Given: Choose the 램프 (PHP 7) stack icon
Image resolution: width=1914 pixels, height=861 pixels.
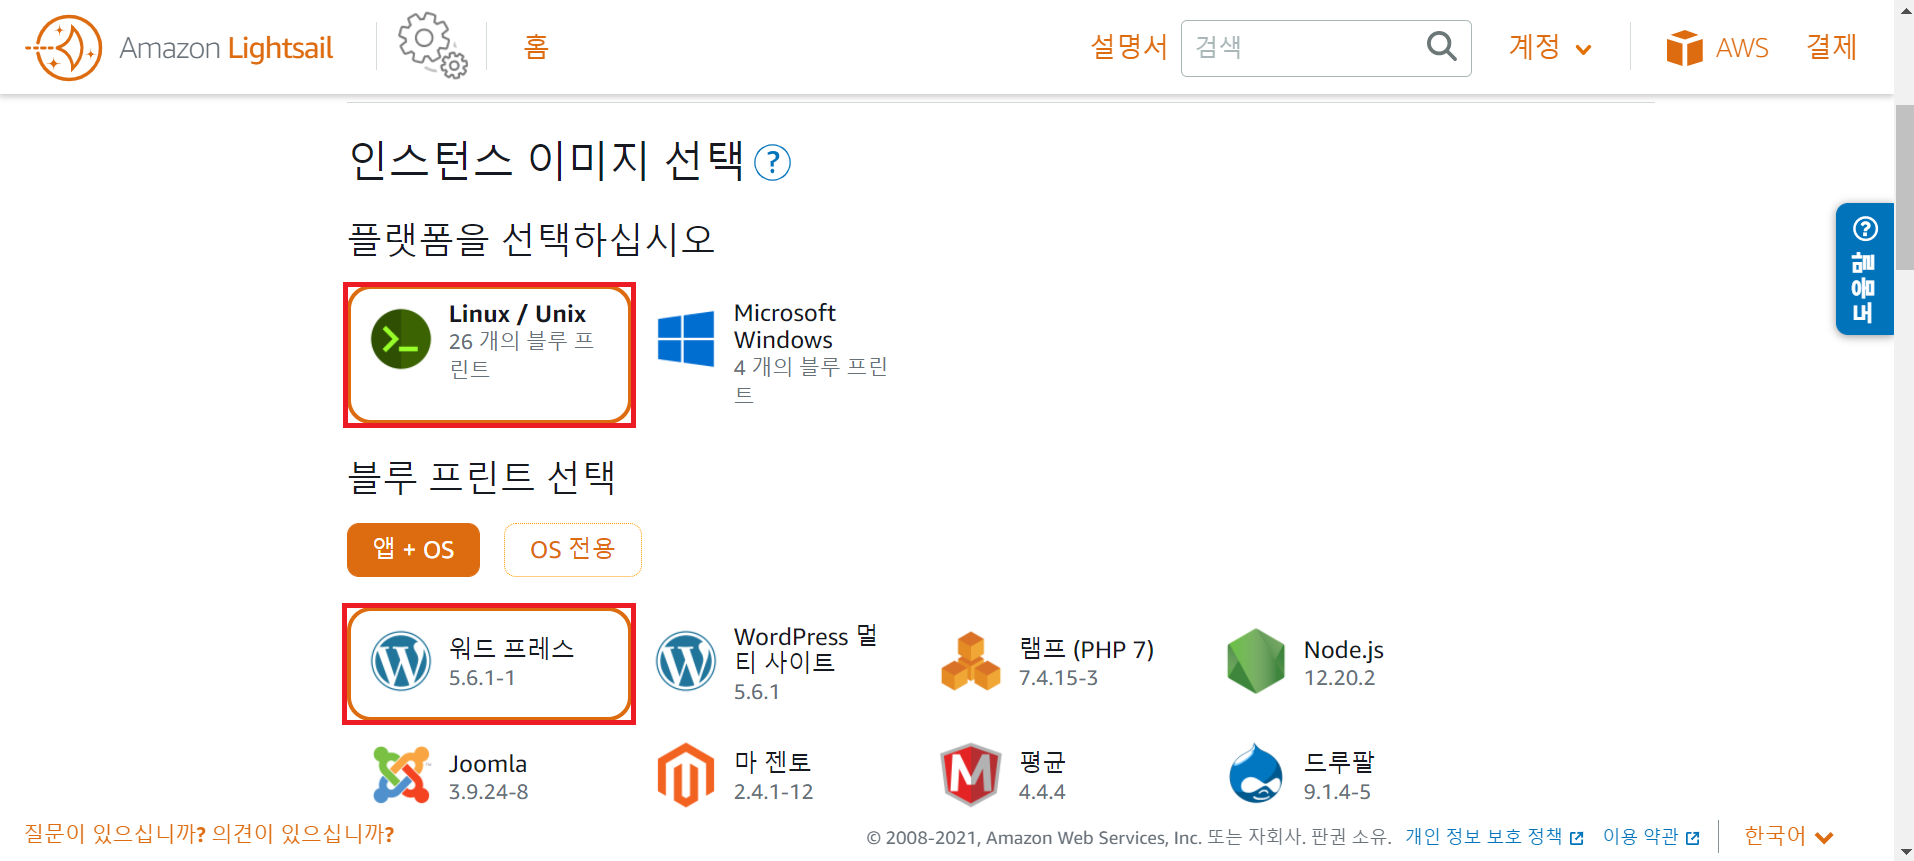Looking at the screenshot, I should click(971, 661).
